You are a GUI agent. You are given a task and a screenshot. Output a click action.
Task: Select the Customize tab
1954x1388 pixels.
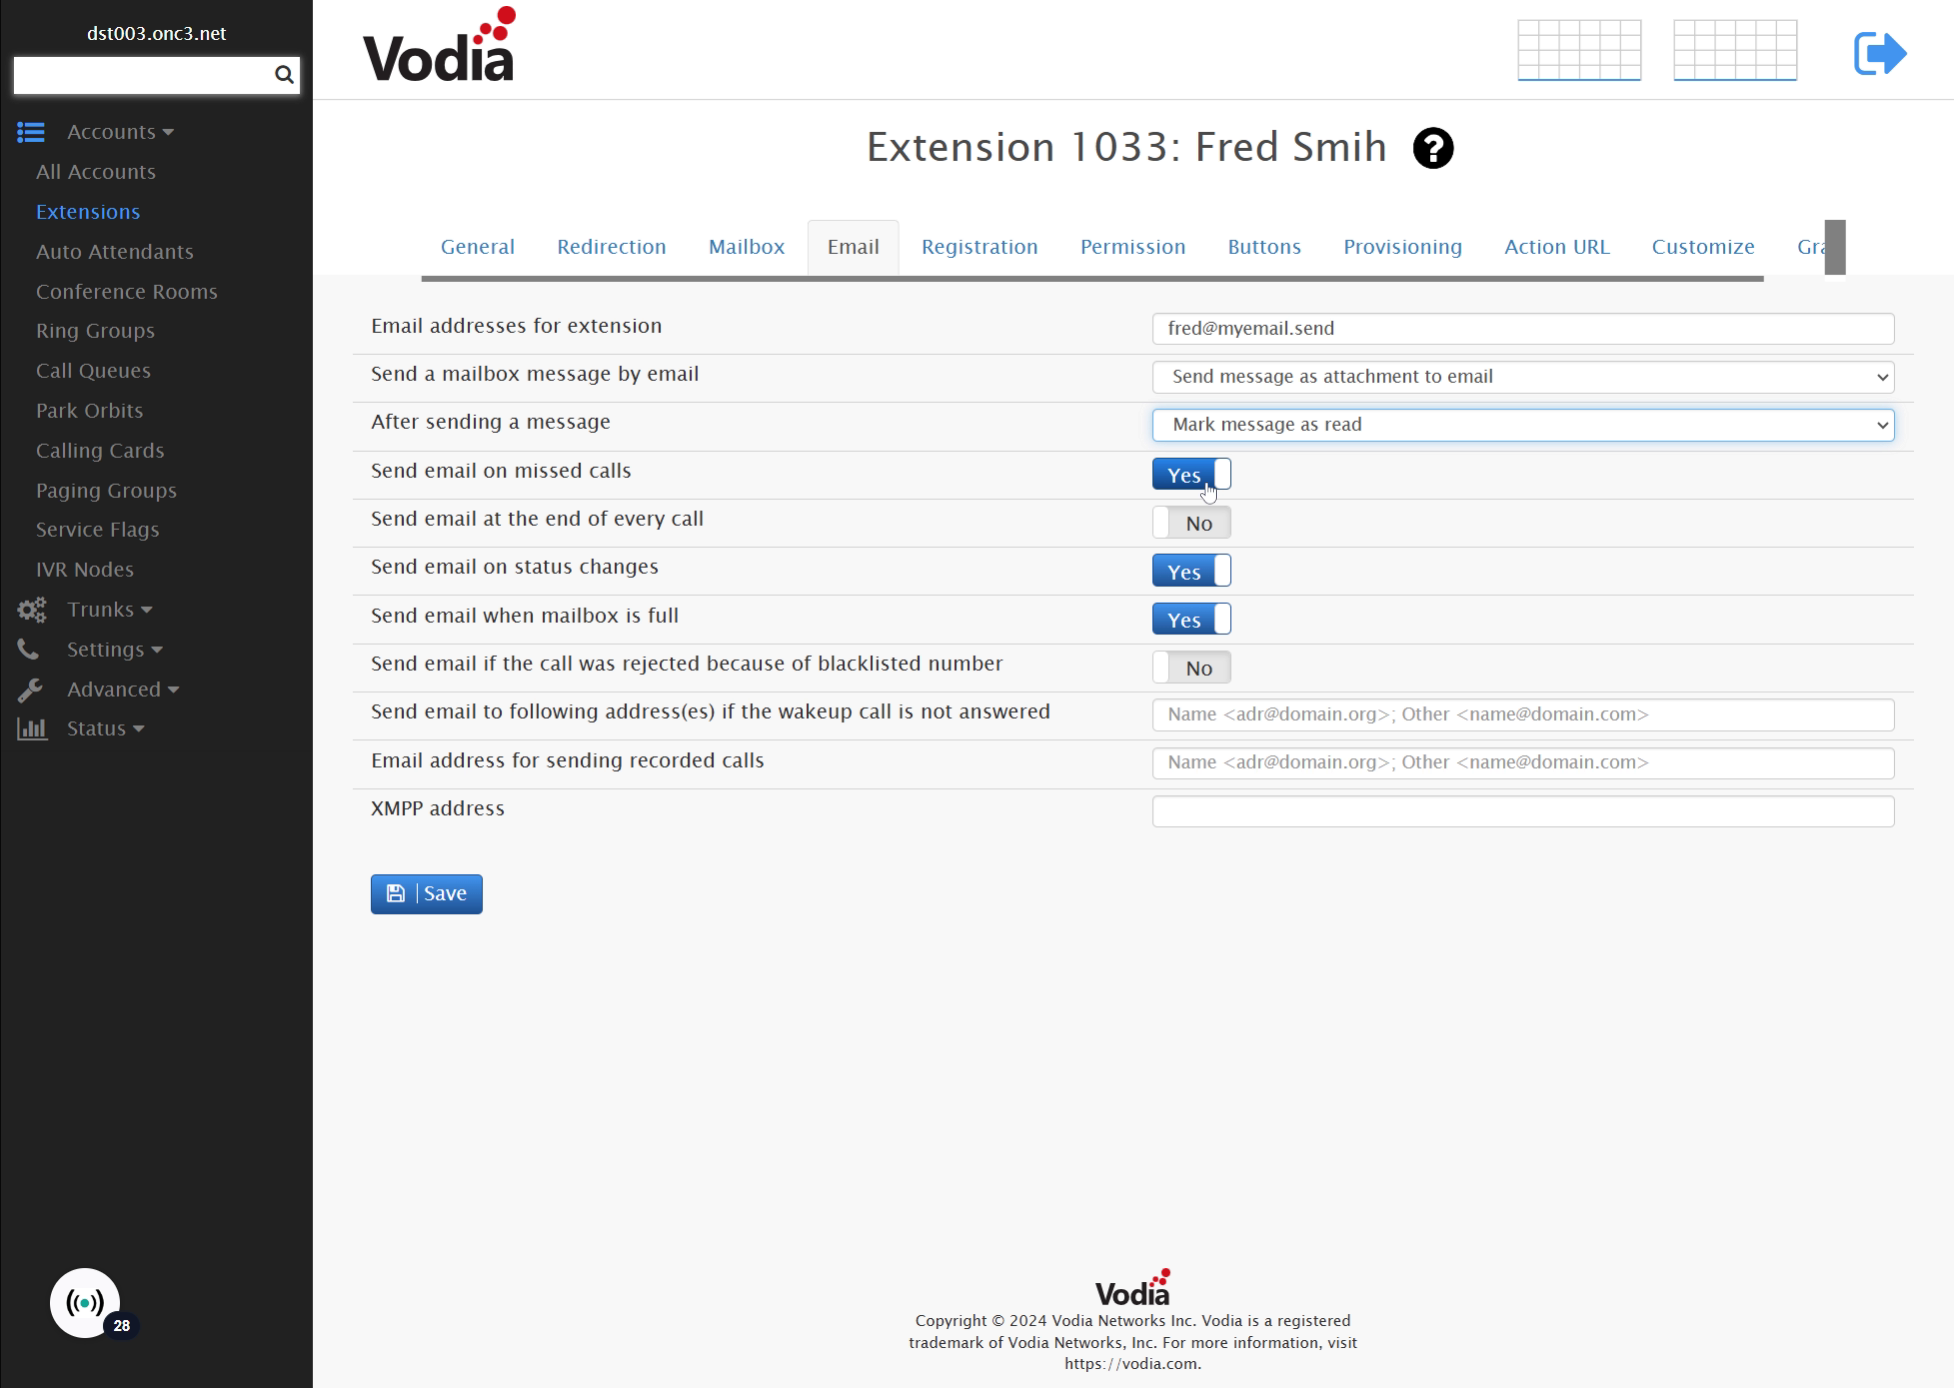pyautogui.click(x=1705, y=246)
